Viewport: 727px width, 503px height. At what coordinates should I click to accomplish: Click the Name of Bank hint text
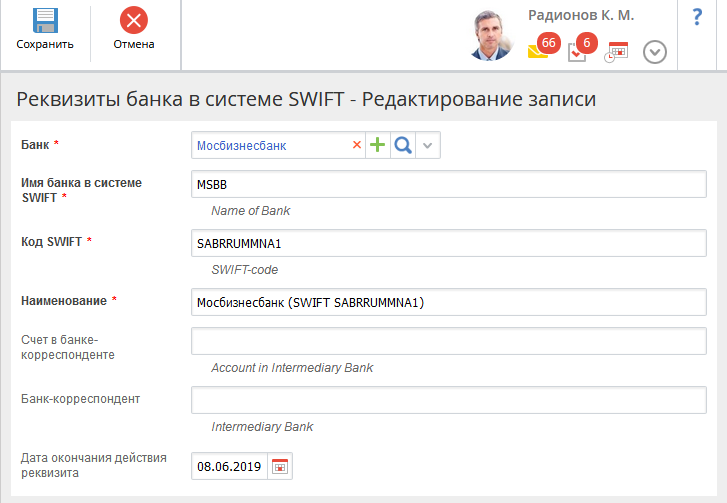[x=250, y=211]
